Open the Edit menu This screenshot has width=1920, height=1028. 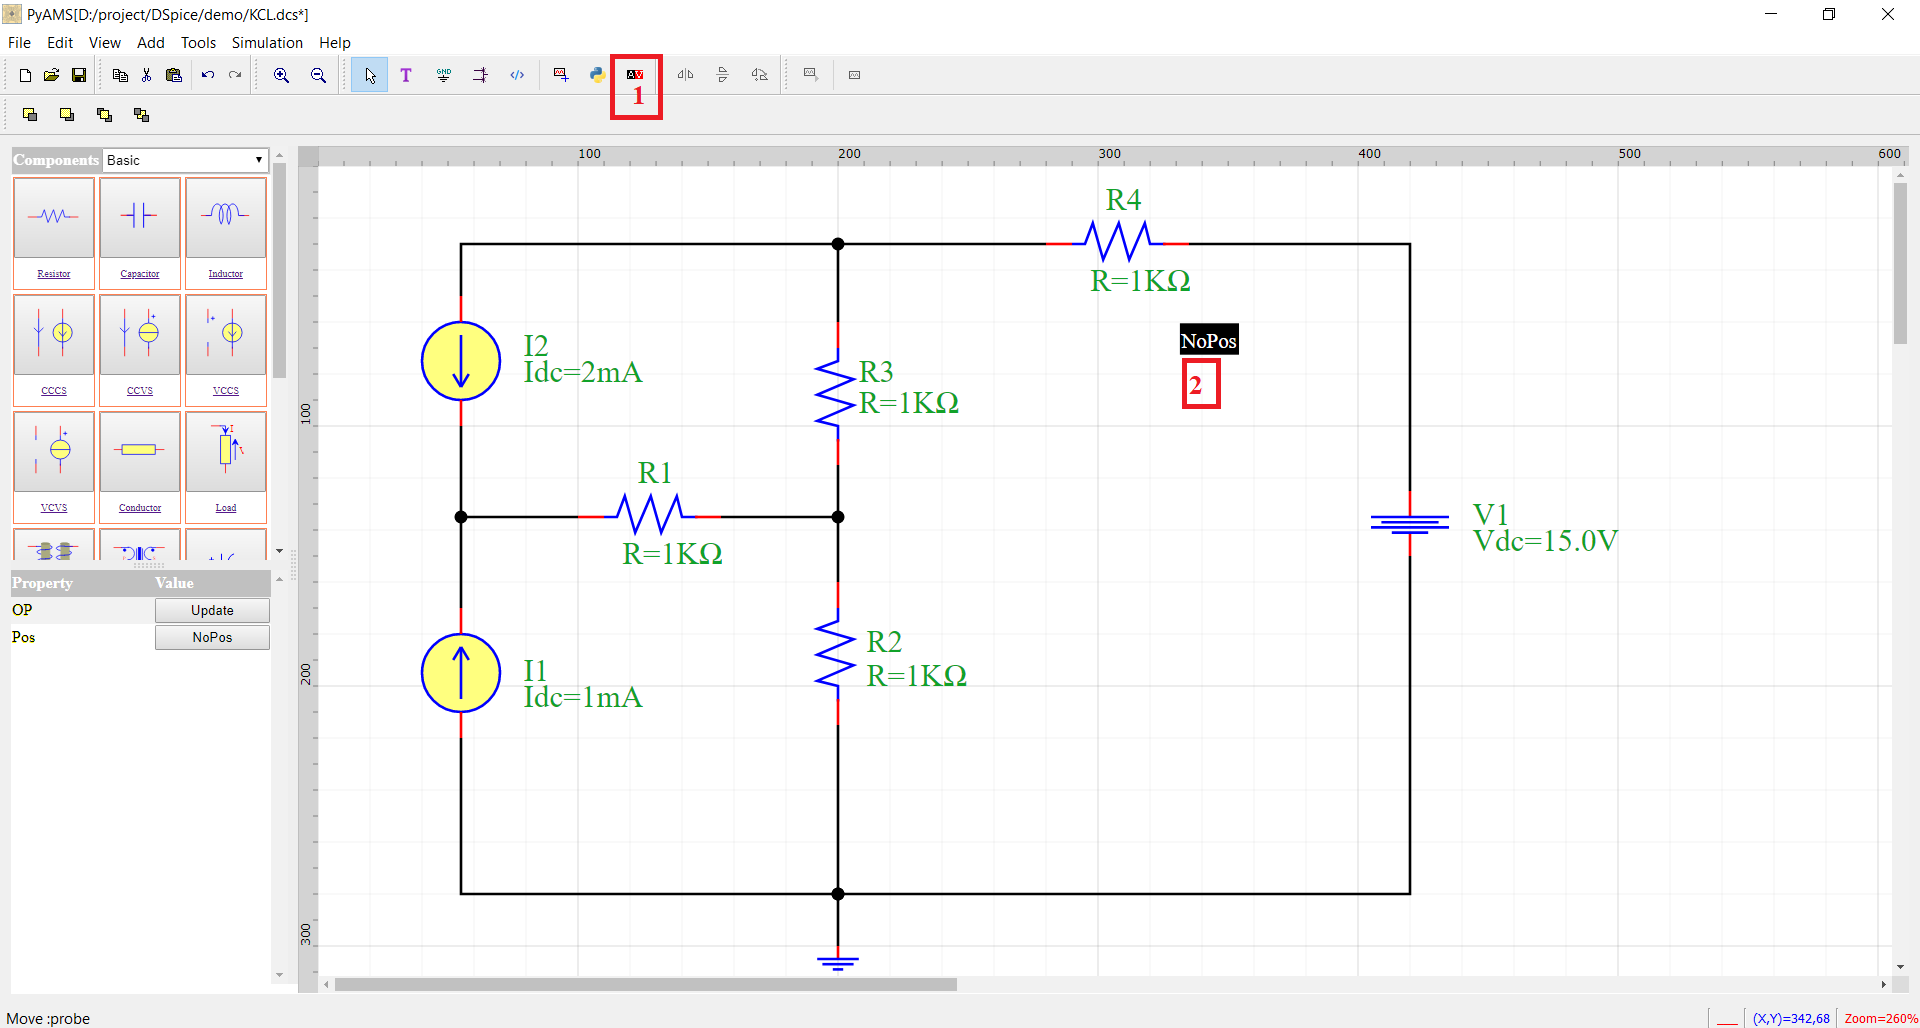click(60, 43)
